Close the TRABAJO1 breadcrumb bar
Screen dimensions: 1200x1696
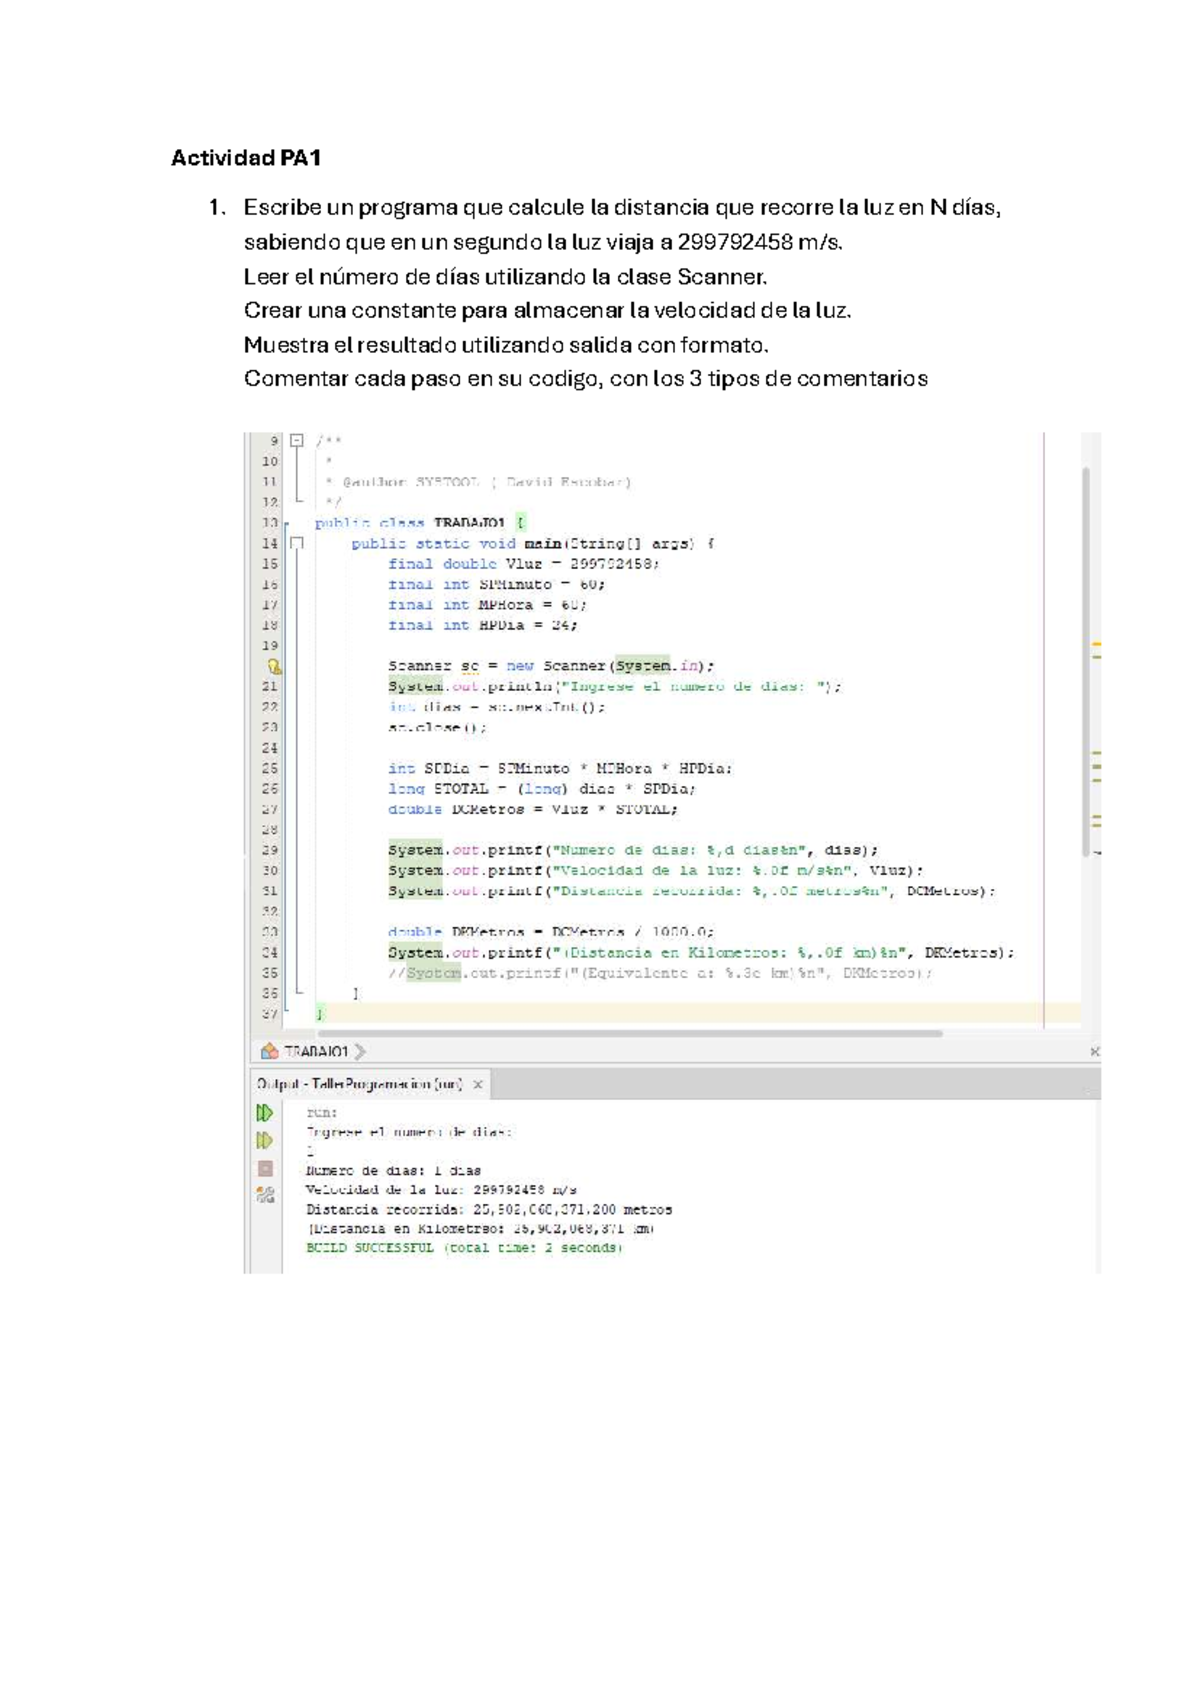coord(1094,1051)
